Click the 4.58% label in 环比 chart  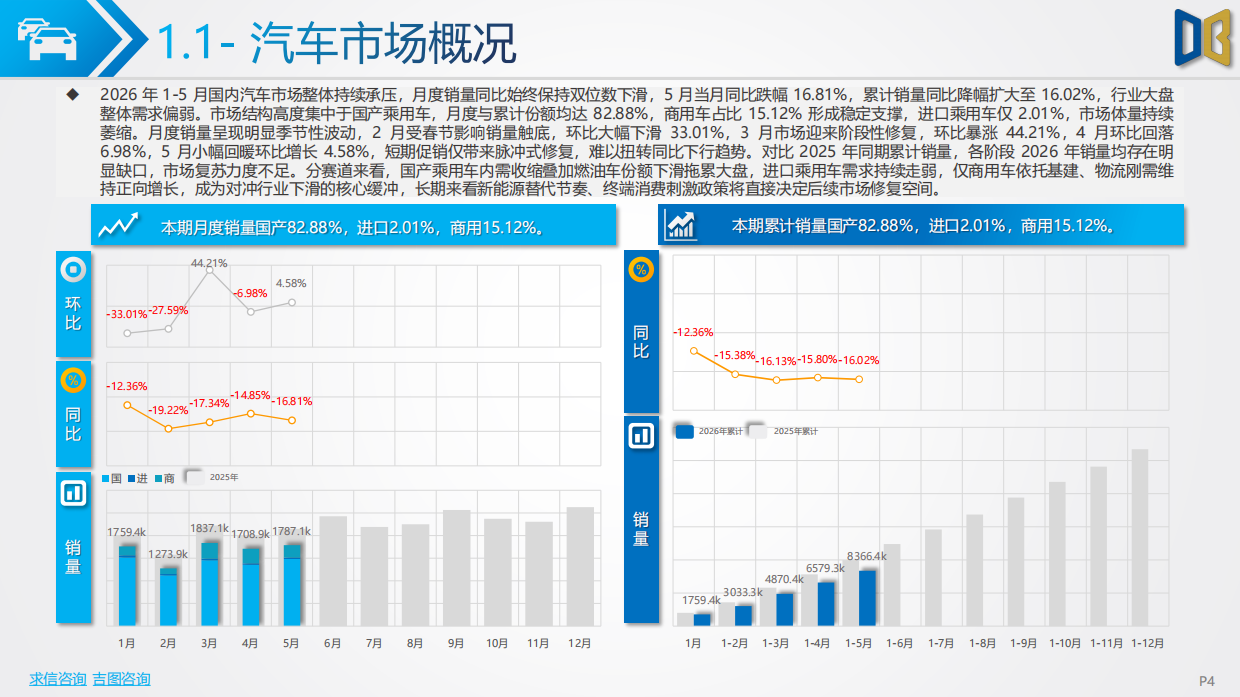pos(291,283)
